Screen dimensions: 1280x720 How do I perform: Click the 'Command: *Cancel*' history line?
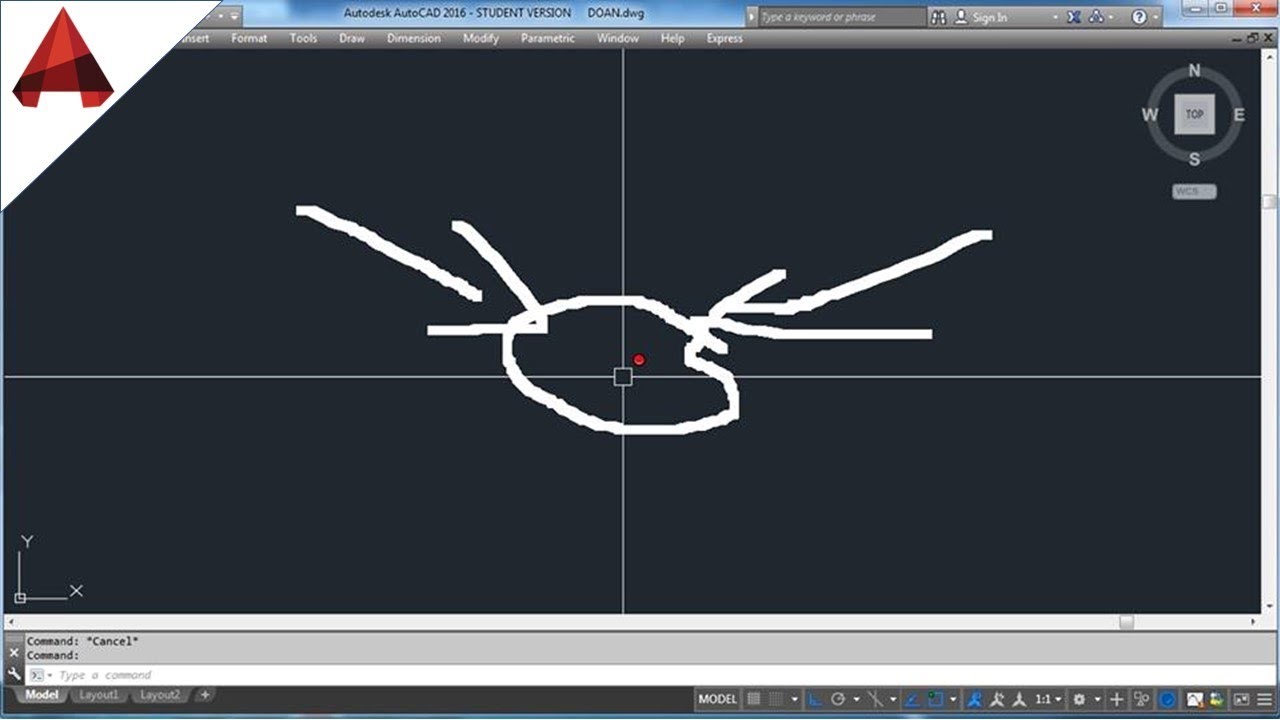tap(83, 641)
